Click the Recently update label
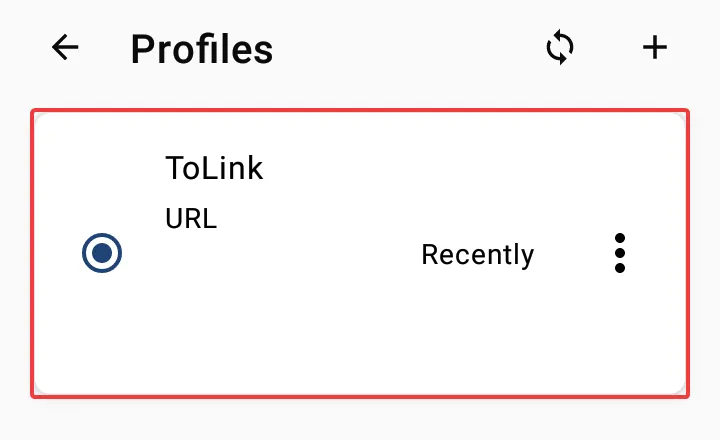Screen dimensions: 720x440 [x=477, y=255]
